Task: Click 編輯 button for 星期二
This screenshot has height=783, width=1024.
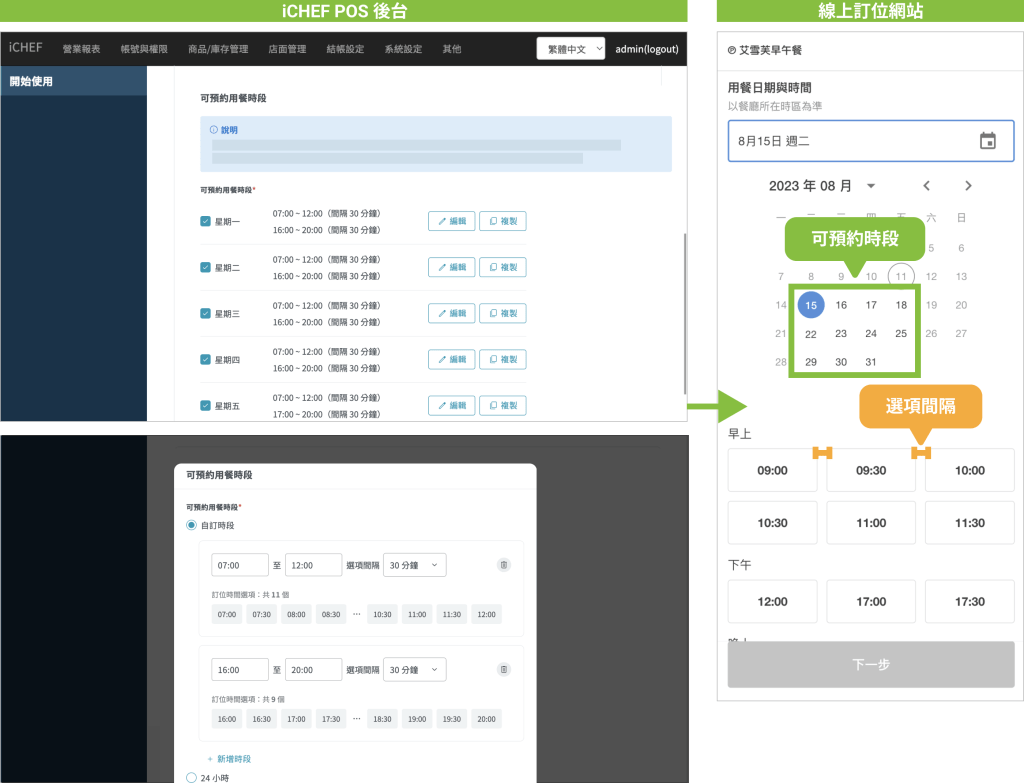Action: click(x=451, y=267)
